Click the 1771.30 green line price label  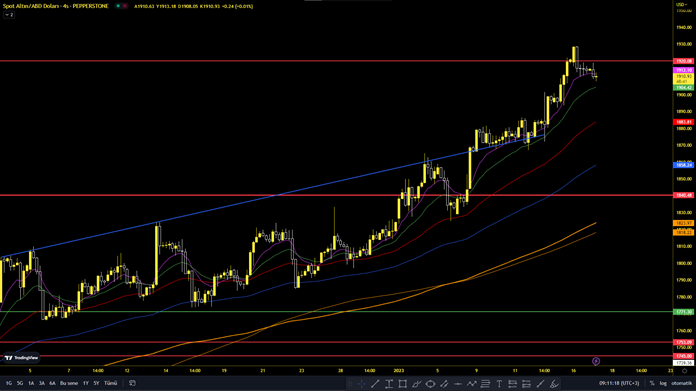point(683,312)
